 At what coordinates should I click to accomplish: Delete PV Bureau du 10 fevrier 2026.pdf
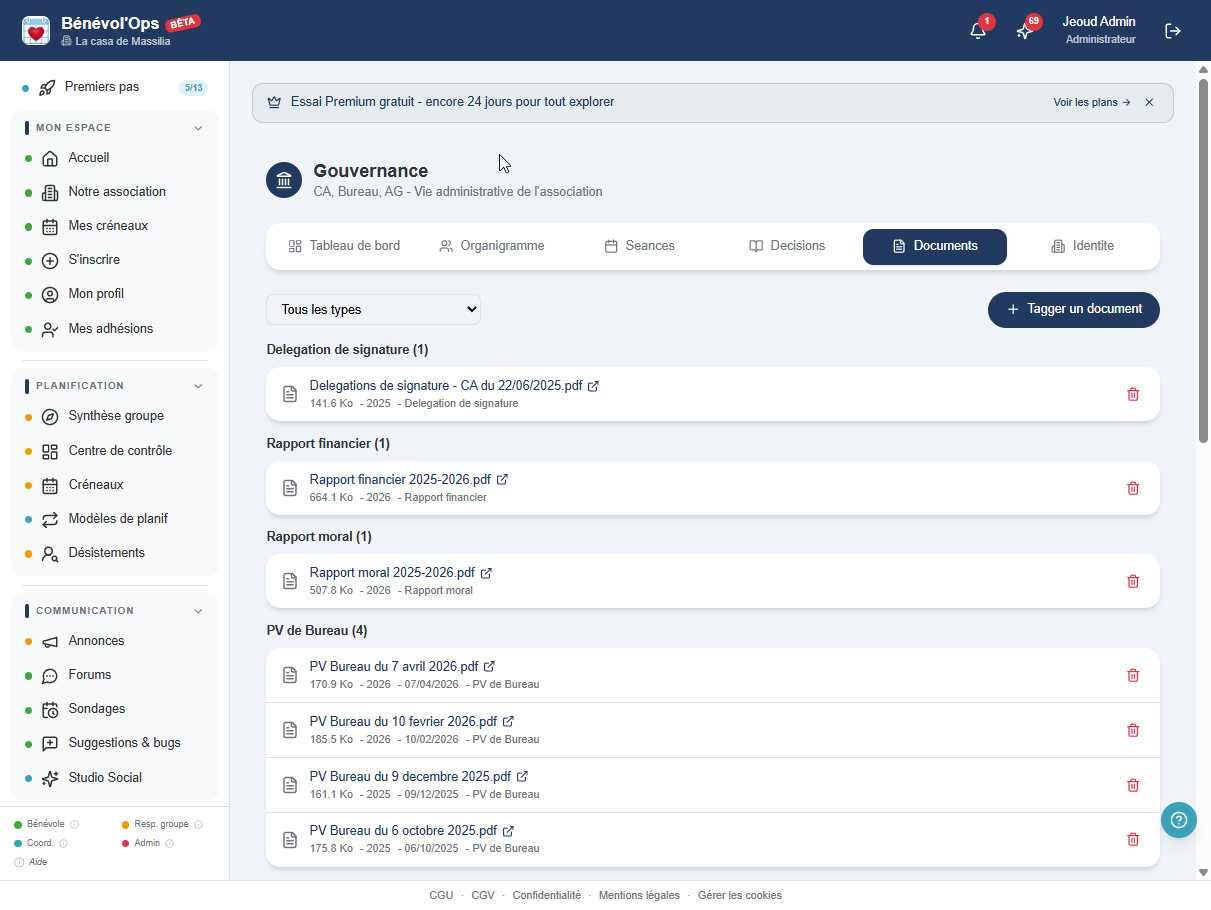click(1133, 730)
